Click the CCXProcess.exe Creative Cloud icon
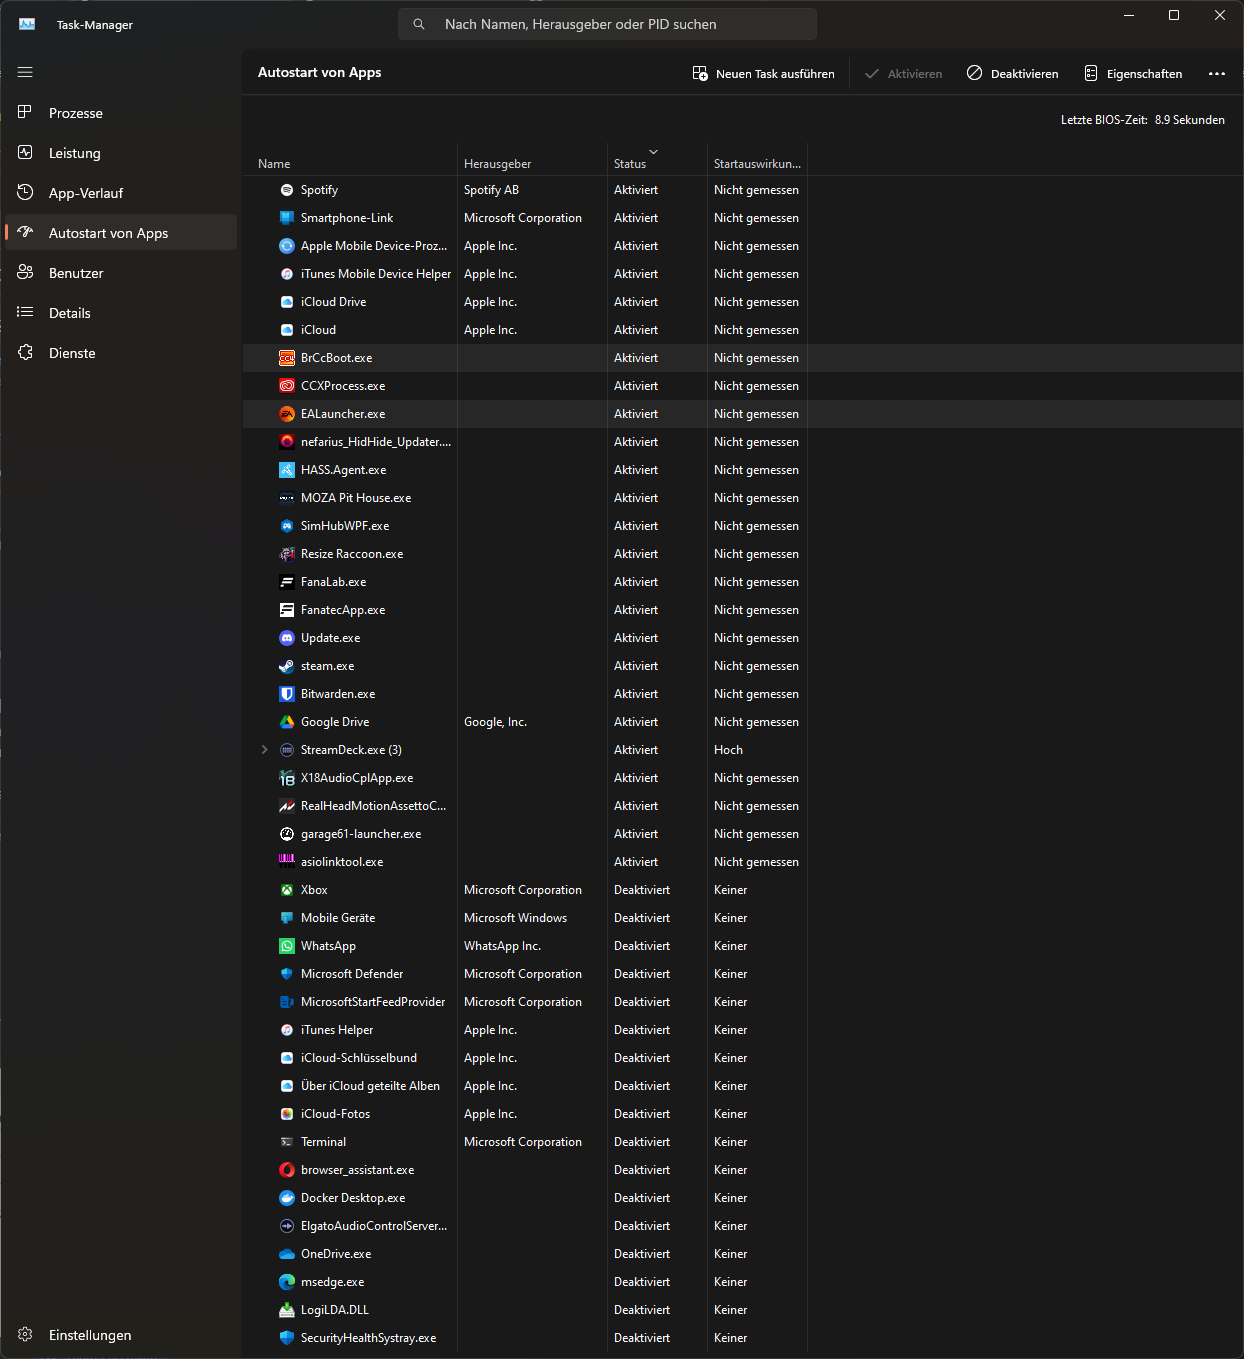This screenshot has width=1244, height=1359. [287, 386]
